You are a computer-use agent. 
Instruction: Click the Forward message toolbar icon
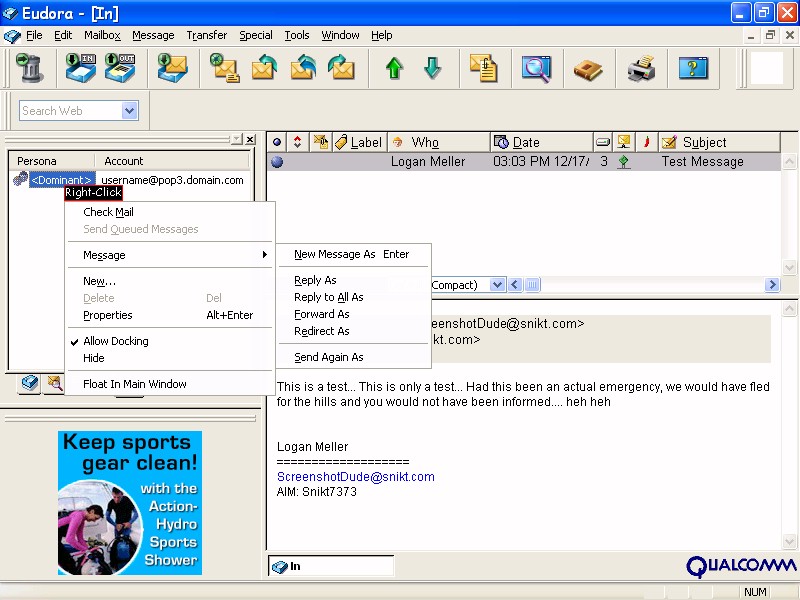(341, 68)
